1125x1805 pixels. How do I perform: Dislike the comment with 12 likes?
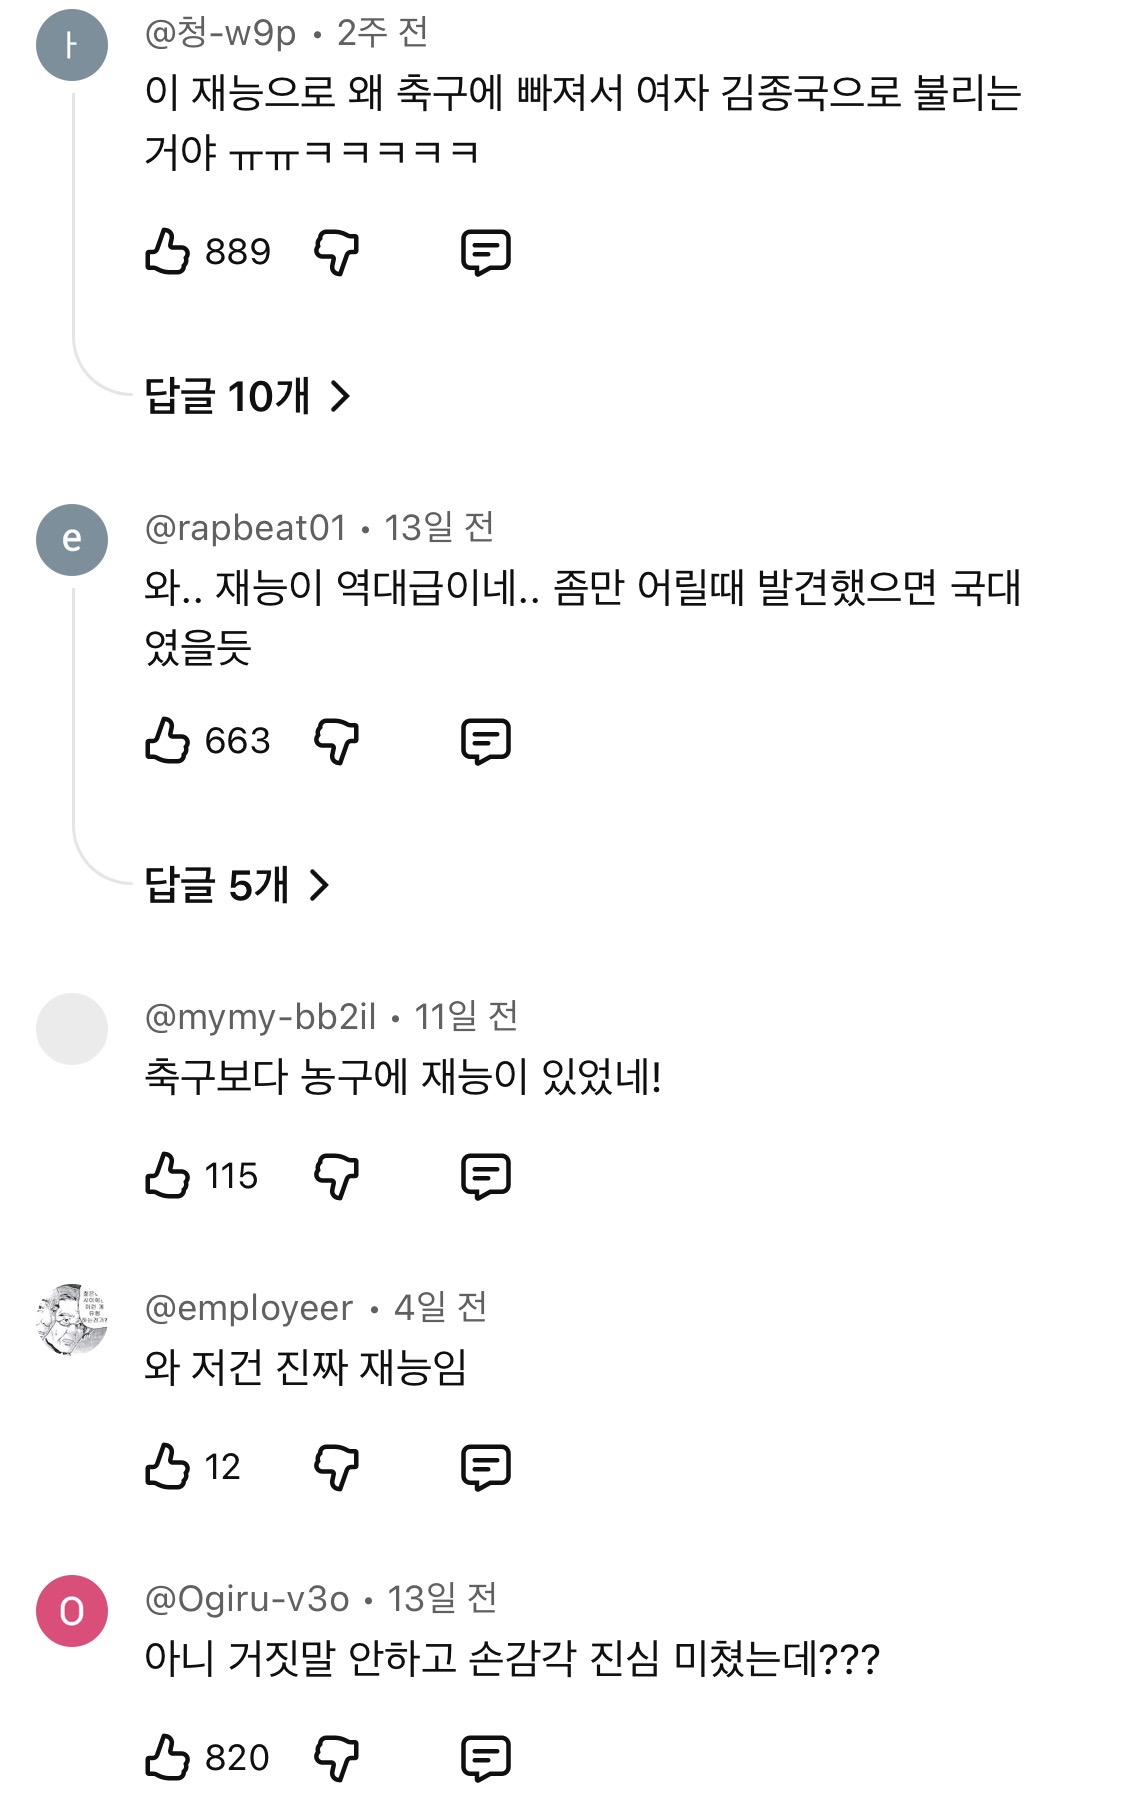336,1467
